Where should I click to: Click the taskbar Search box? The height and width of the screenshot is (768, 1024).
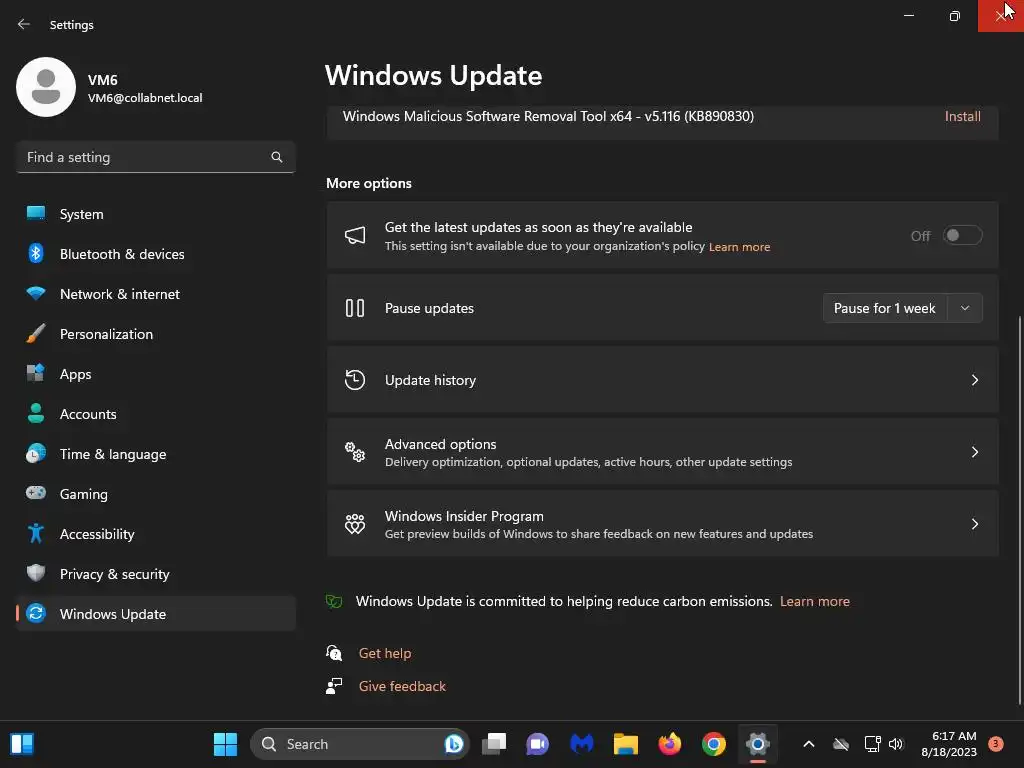pos(359,744)
